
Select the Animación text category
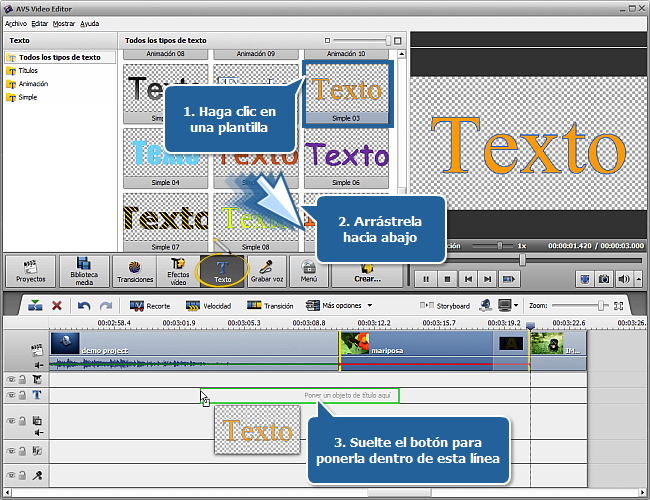[x=32, y=84]
